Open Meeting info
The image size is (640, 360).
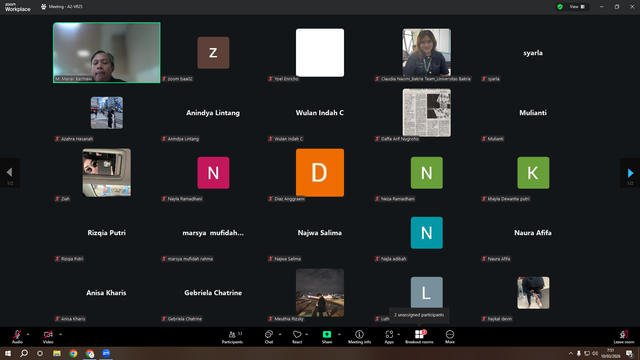360,337
